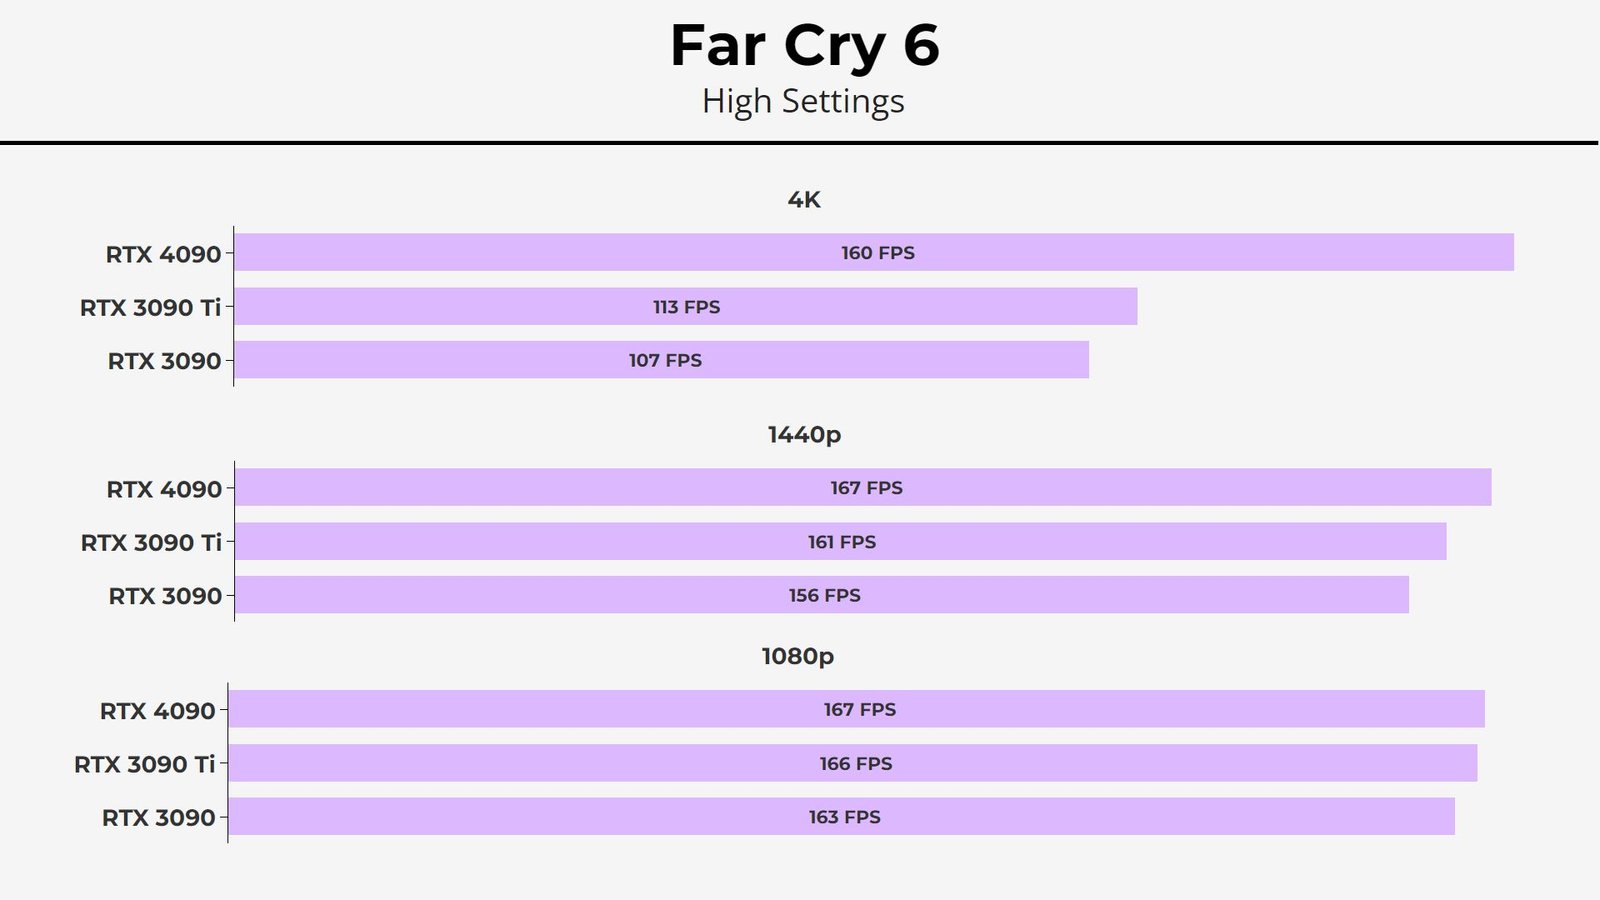Click the 163 FPS bar
The width and height of the screenshot is (1600, 900).
pyautogui.click(x=842, y=816)
